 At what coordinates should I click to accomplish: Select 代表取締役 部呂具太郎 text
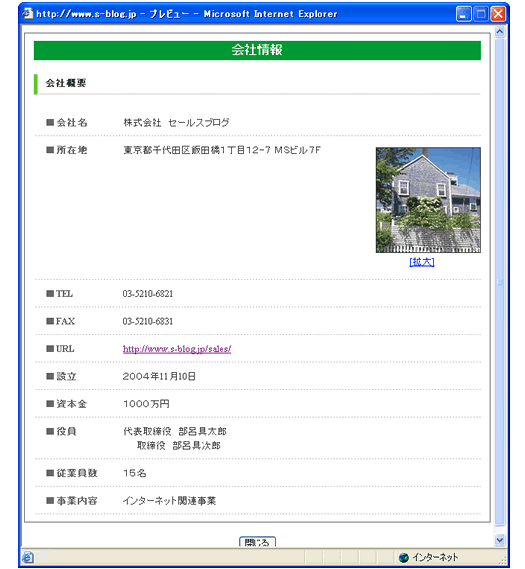(175, 432)
